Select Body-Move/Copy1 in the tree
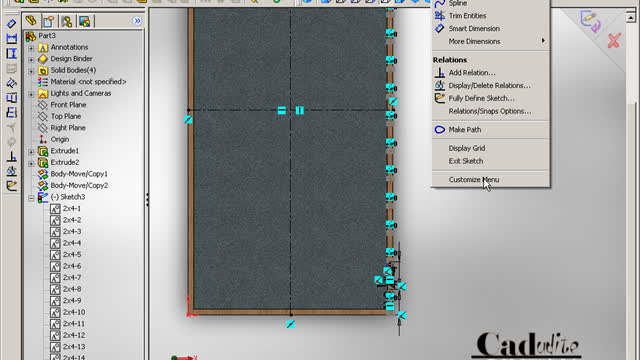The image size is (640, 360). click(x=79, y=174)
